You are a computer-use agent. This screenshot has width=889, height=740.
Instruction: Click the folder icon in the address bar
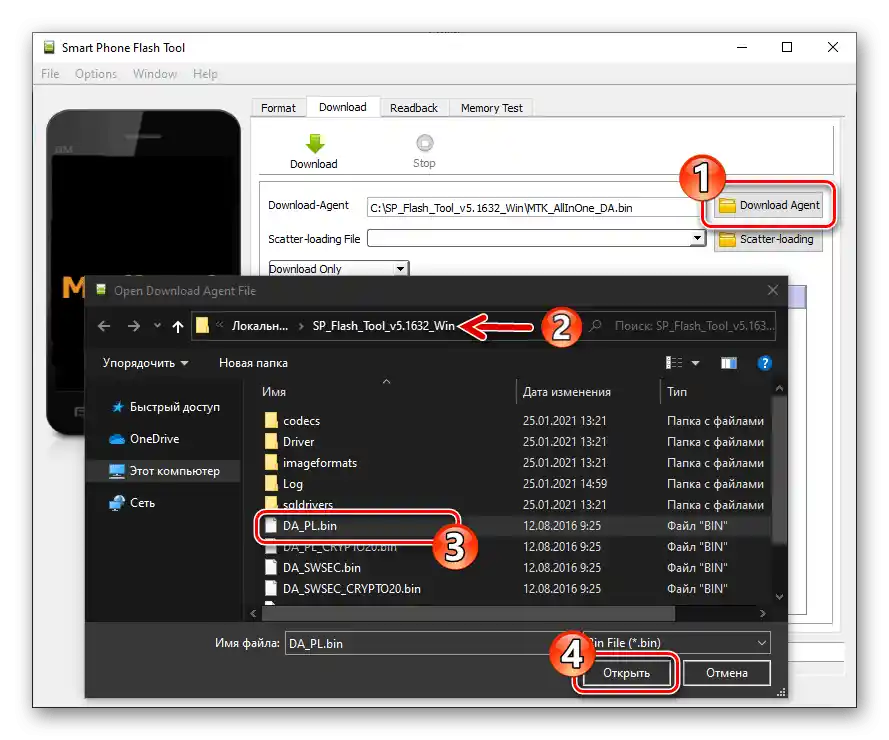tap(202, 325)
